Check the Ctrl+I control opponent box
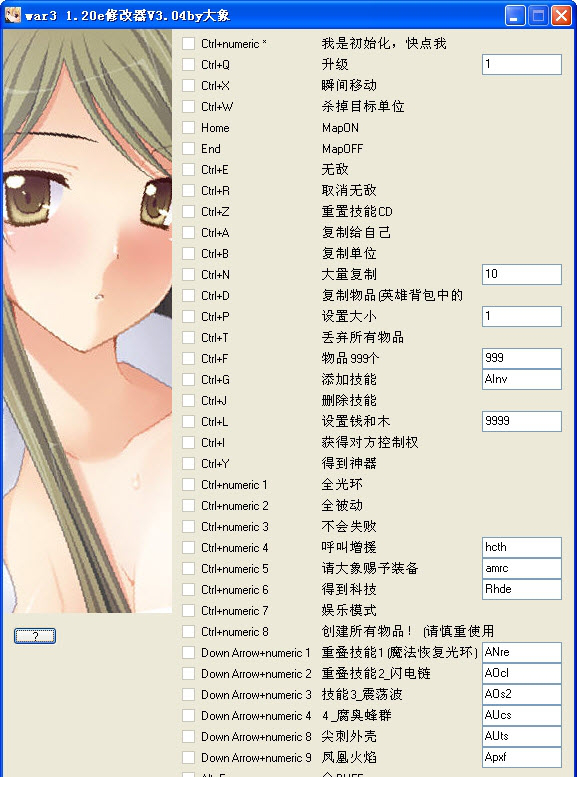This screenshot has height=808, width=577. (189, 443)
